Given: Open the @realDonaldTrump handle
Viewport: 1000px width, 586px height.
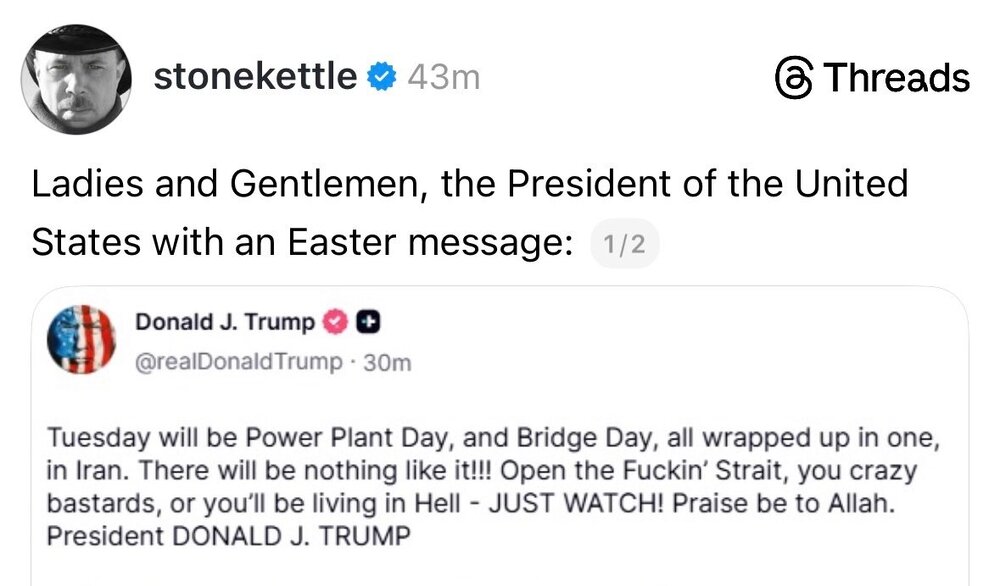Looking at the screenshot, I should 238,362.
